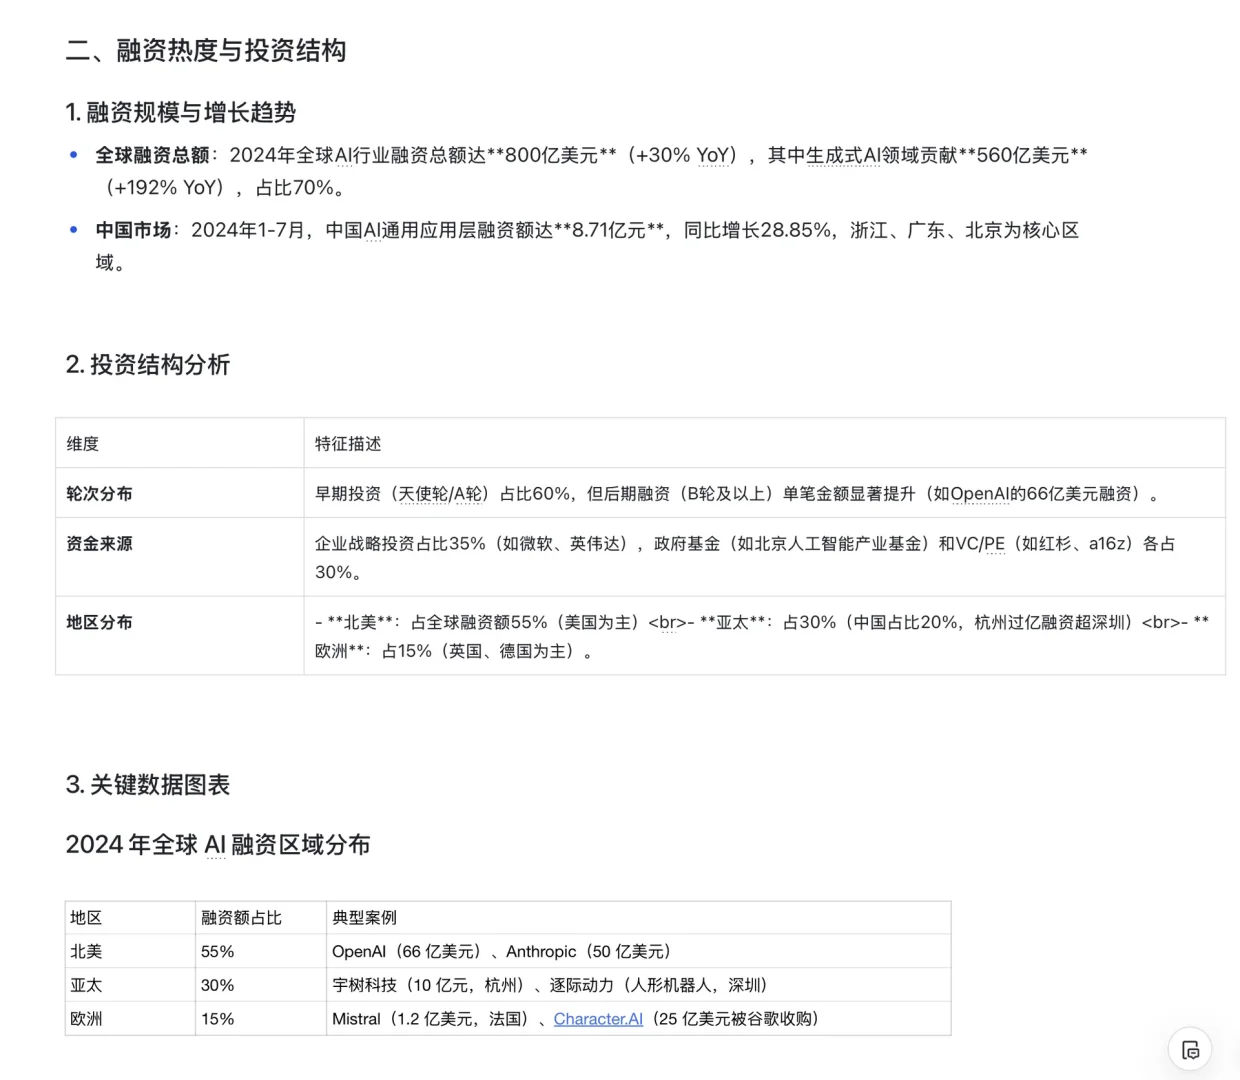Click text 早期投资（天使轮/A轮）占比60%
Screen dimensions: 1240x1080
coord(443,494)
